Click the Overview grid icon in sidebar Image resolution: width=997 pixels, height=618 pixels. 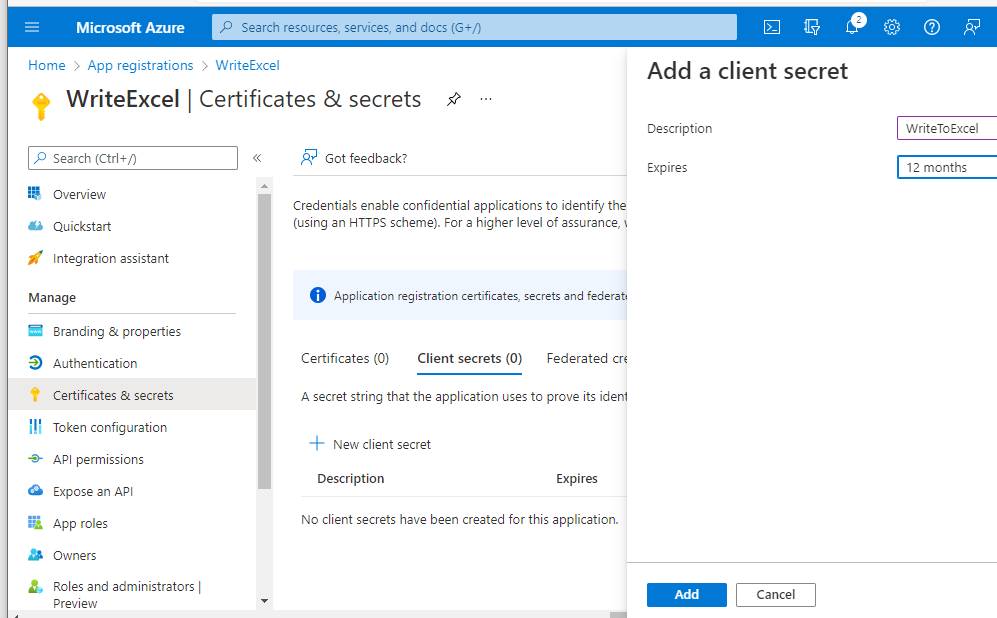pyautogui.click(x=35, y=193)
